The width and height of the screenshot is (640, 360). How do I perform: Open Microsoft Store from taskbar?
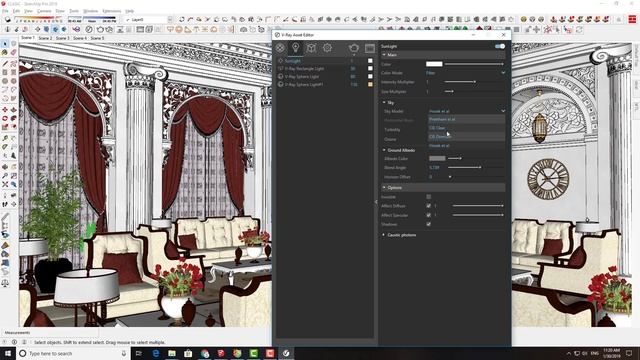[188, 353]
